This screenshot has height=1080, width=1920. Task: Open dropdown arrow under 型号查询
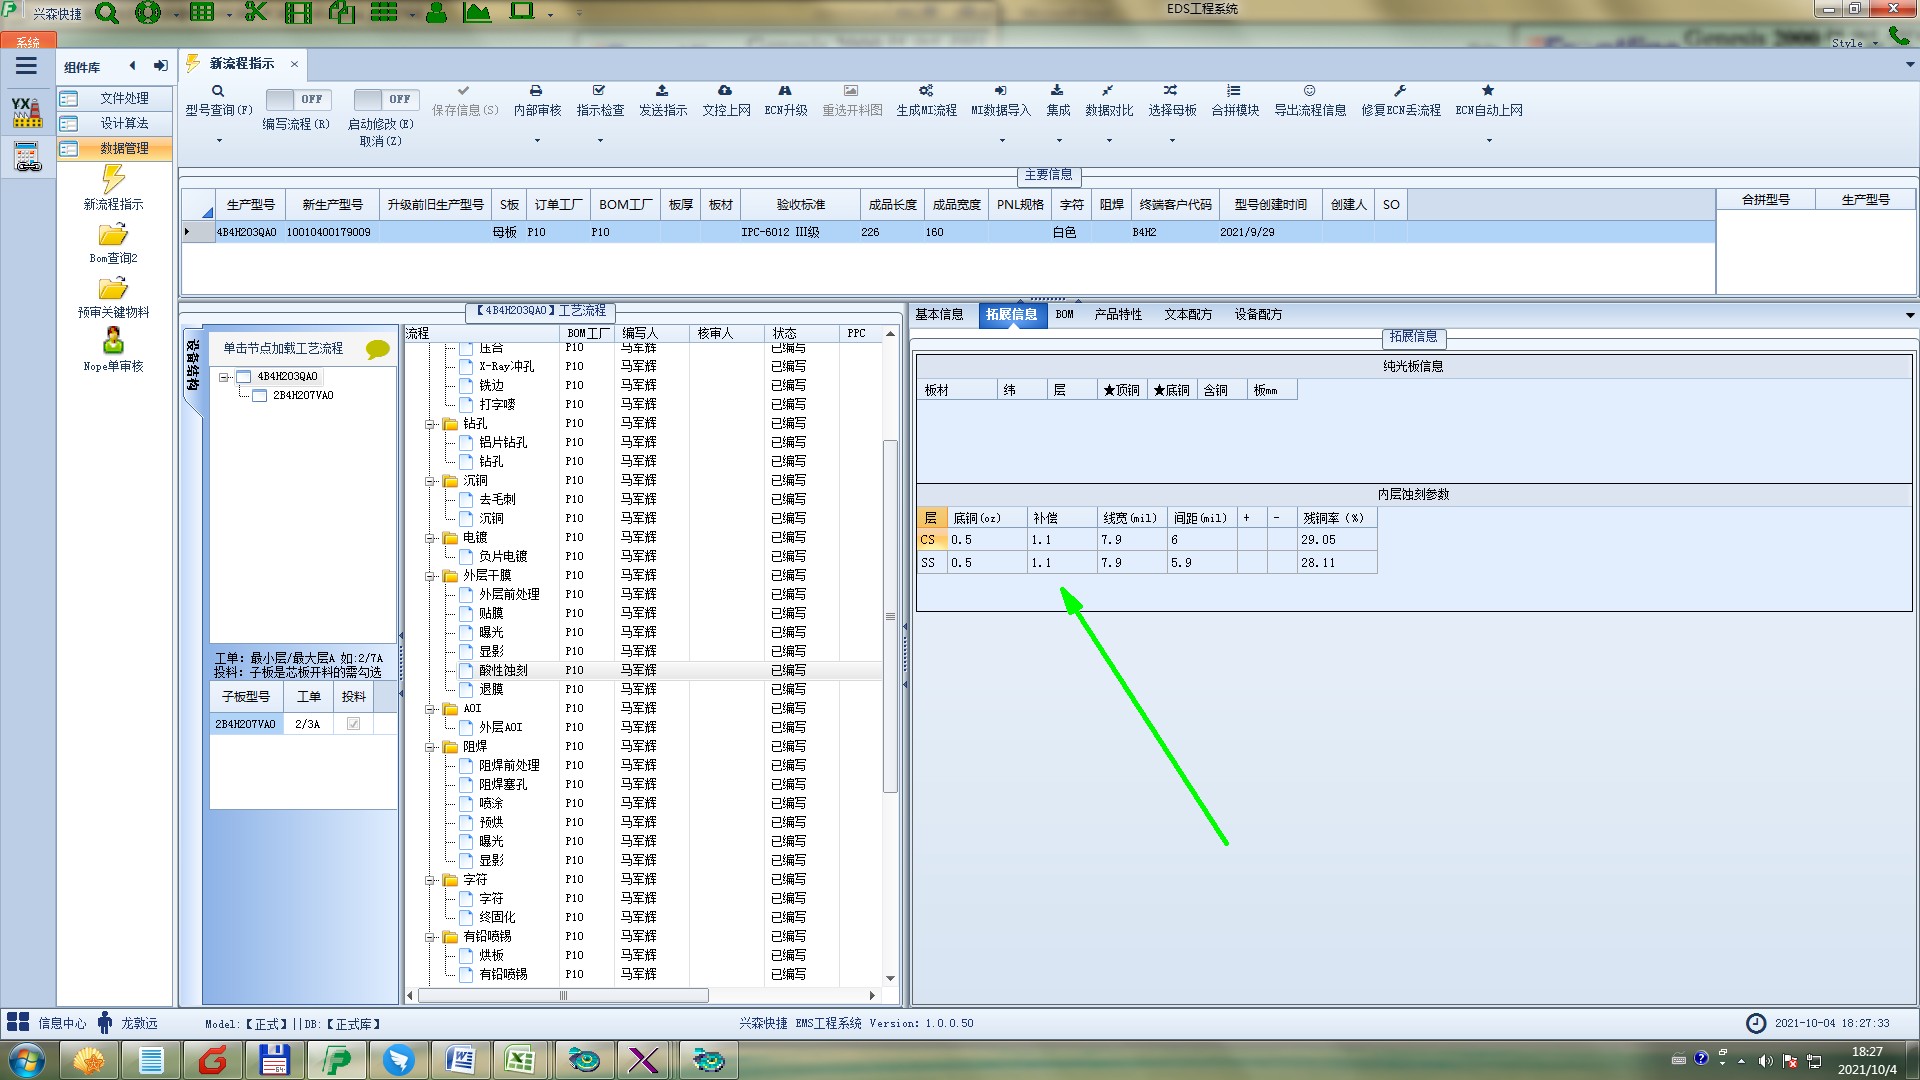219,141
